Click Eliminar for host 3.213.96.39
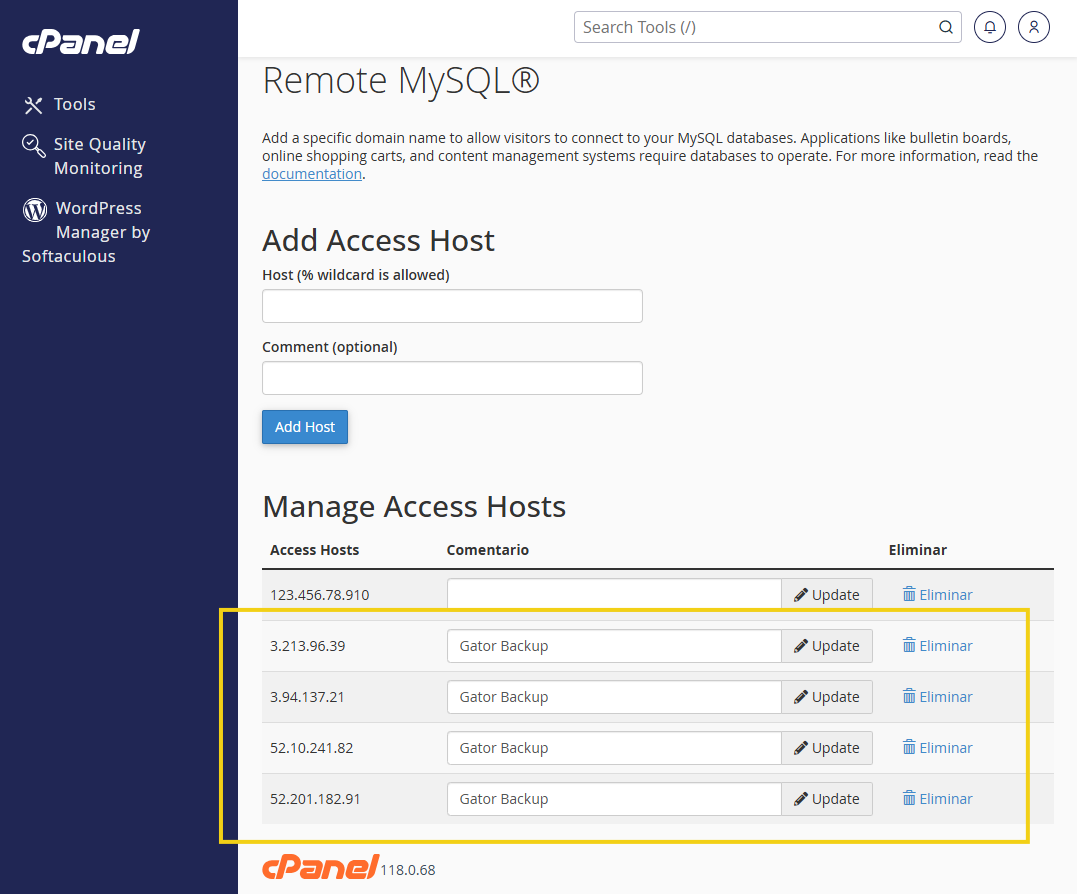1077x894 pixels. coord(938,645)
